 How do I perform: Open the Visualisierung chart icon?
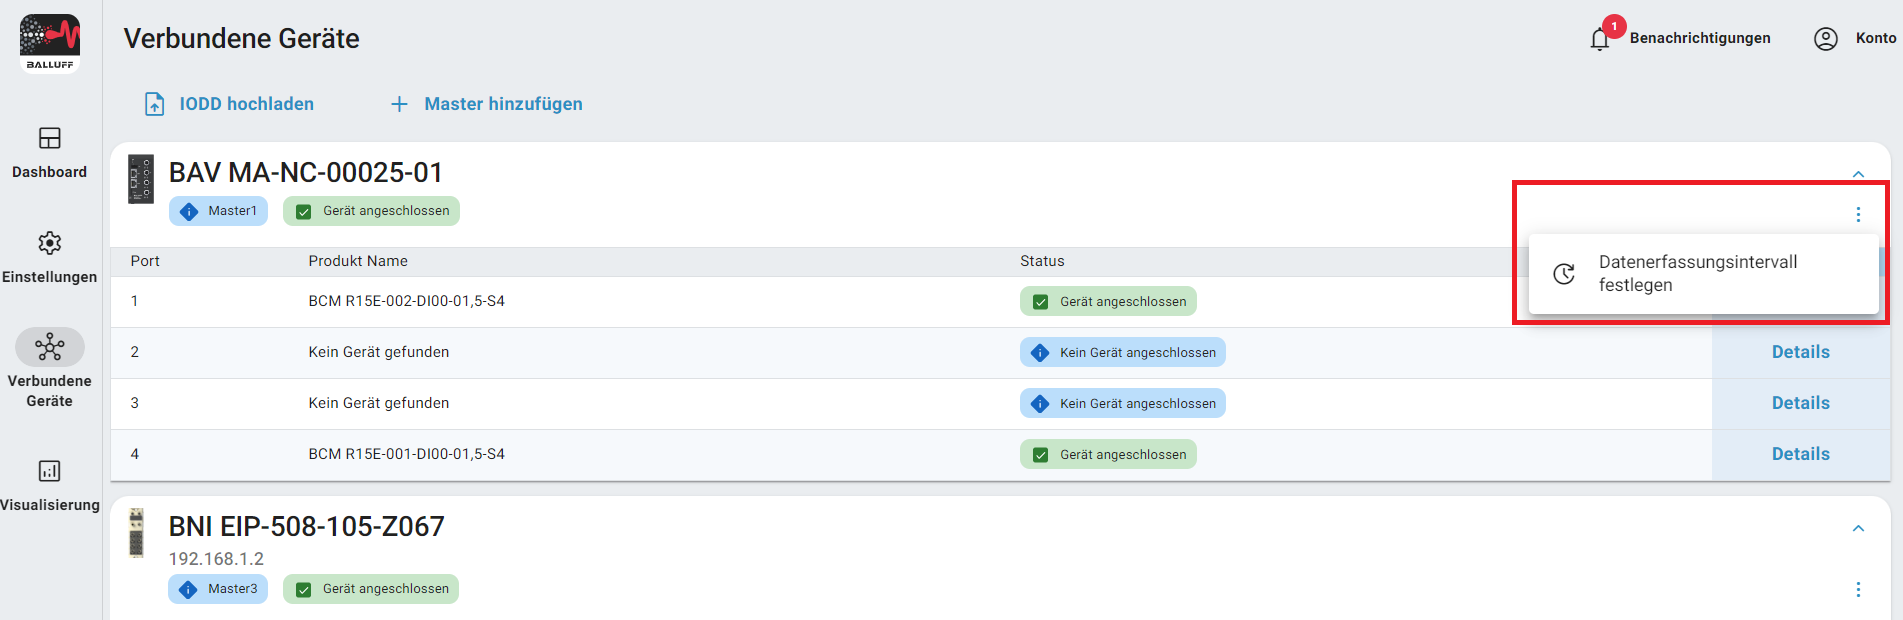click(49, 471)
